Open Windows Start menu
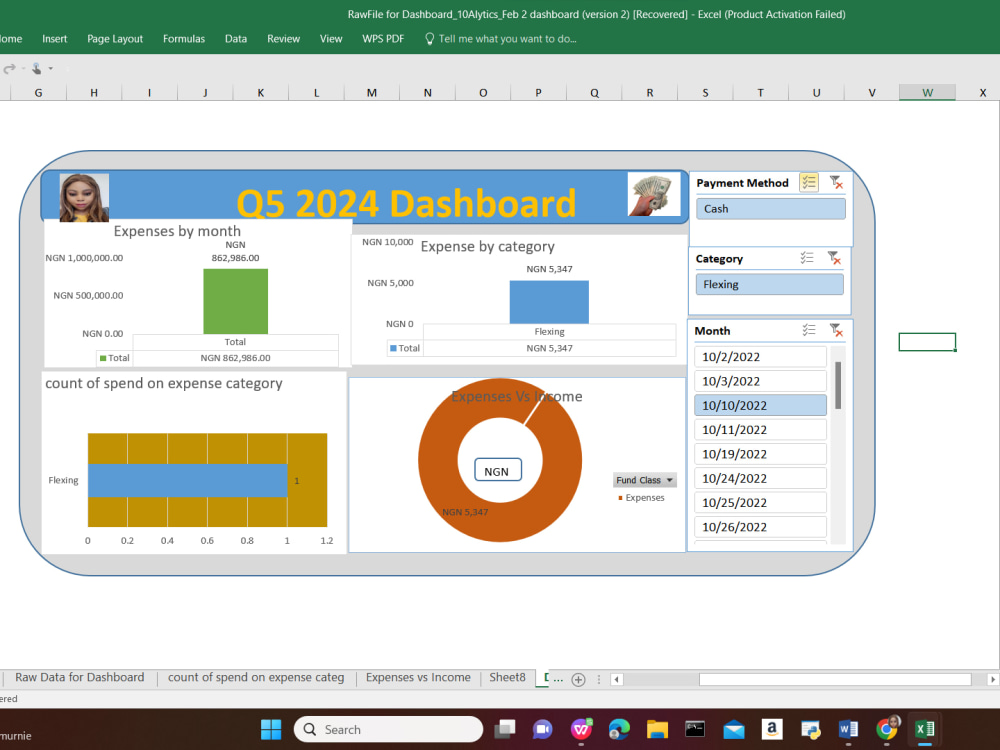 (x=271, y=729)
